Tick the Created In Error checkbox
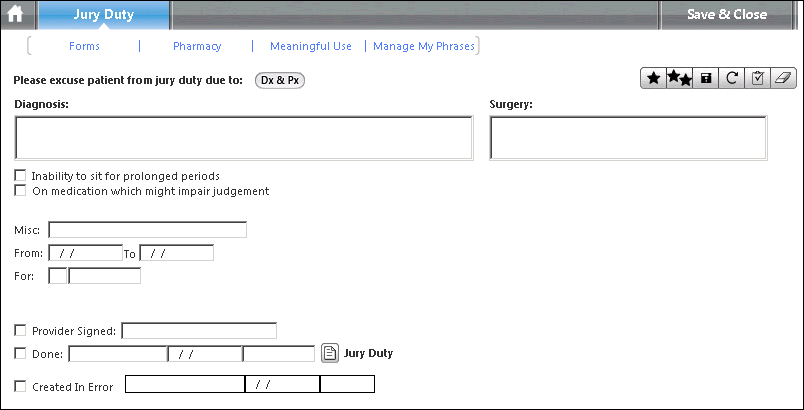Image resolution: width=804 pixels, height=410 pixels. (x=20, y=386)
